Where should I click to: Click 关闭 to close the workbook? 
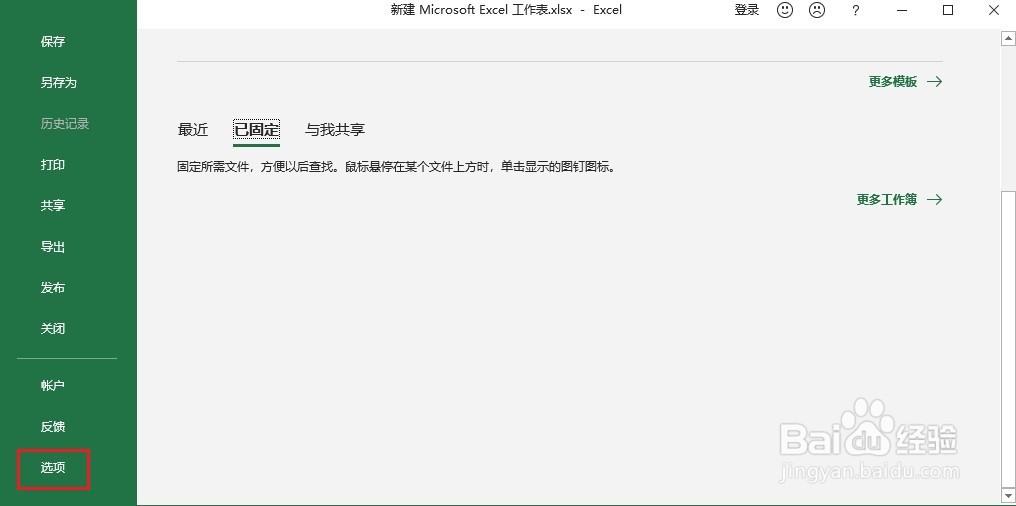(x=52, y=328)
